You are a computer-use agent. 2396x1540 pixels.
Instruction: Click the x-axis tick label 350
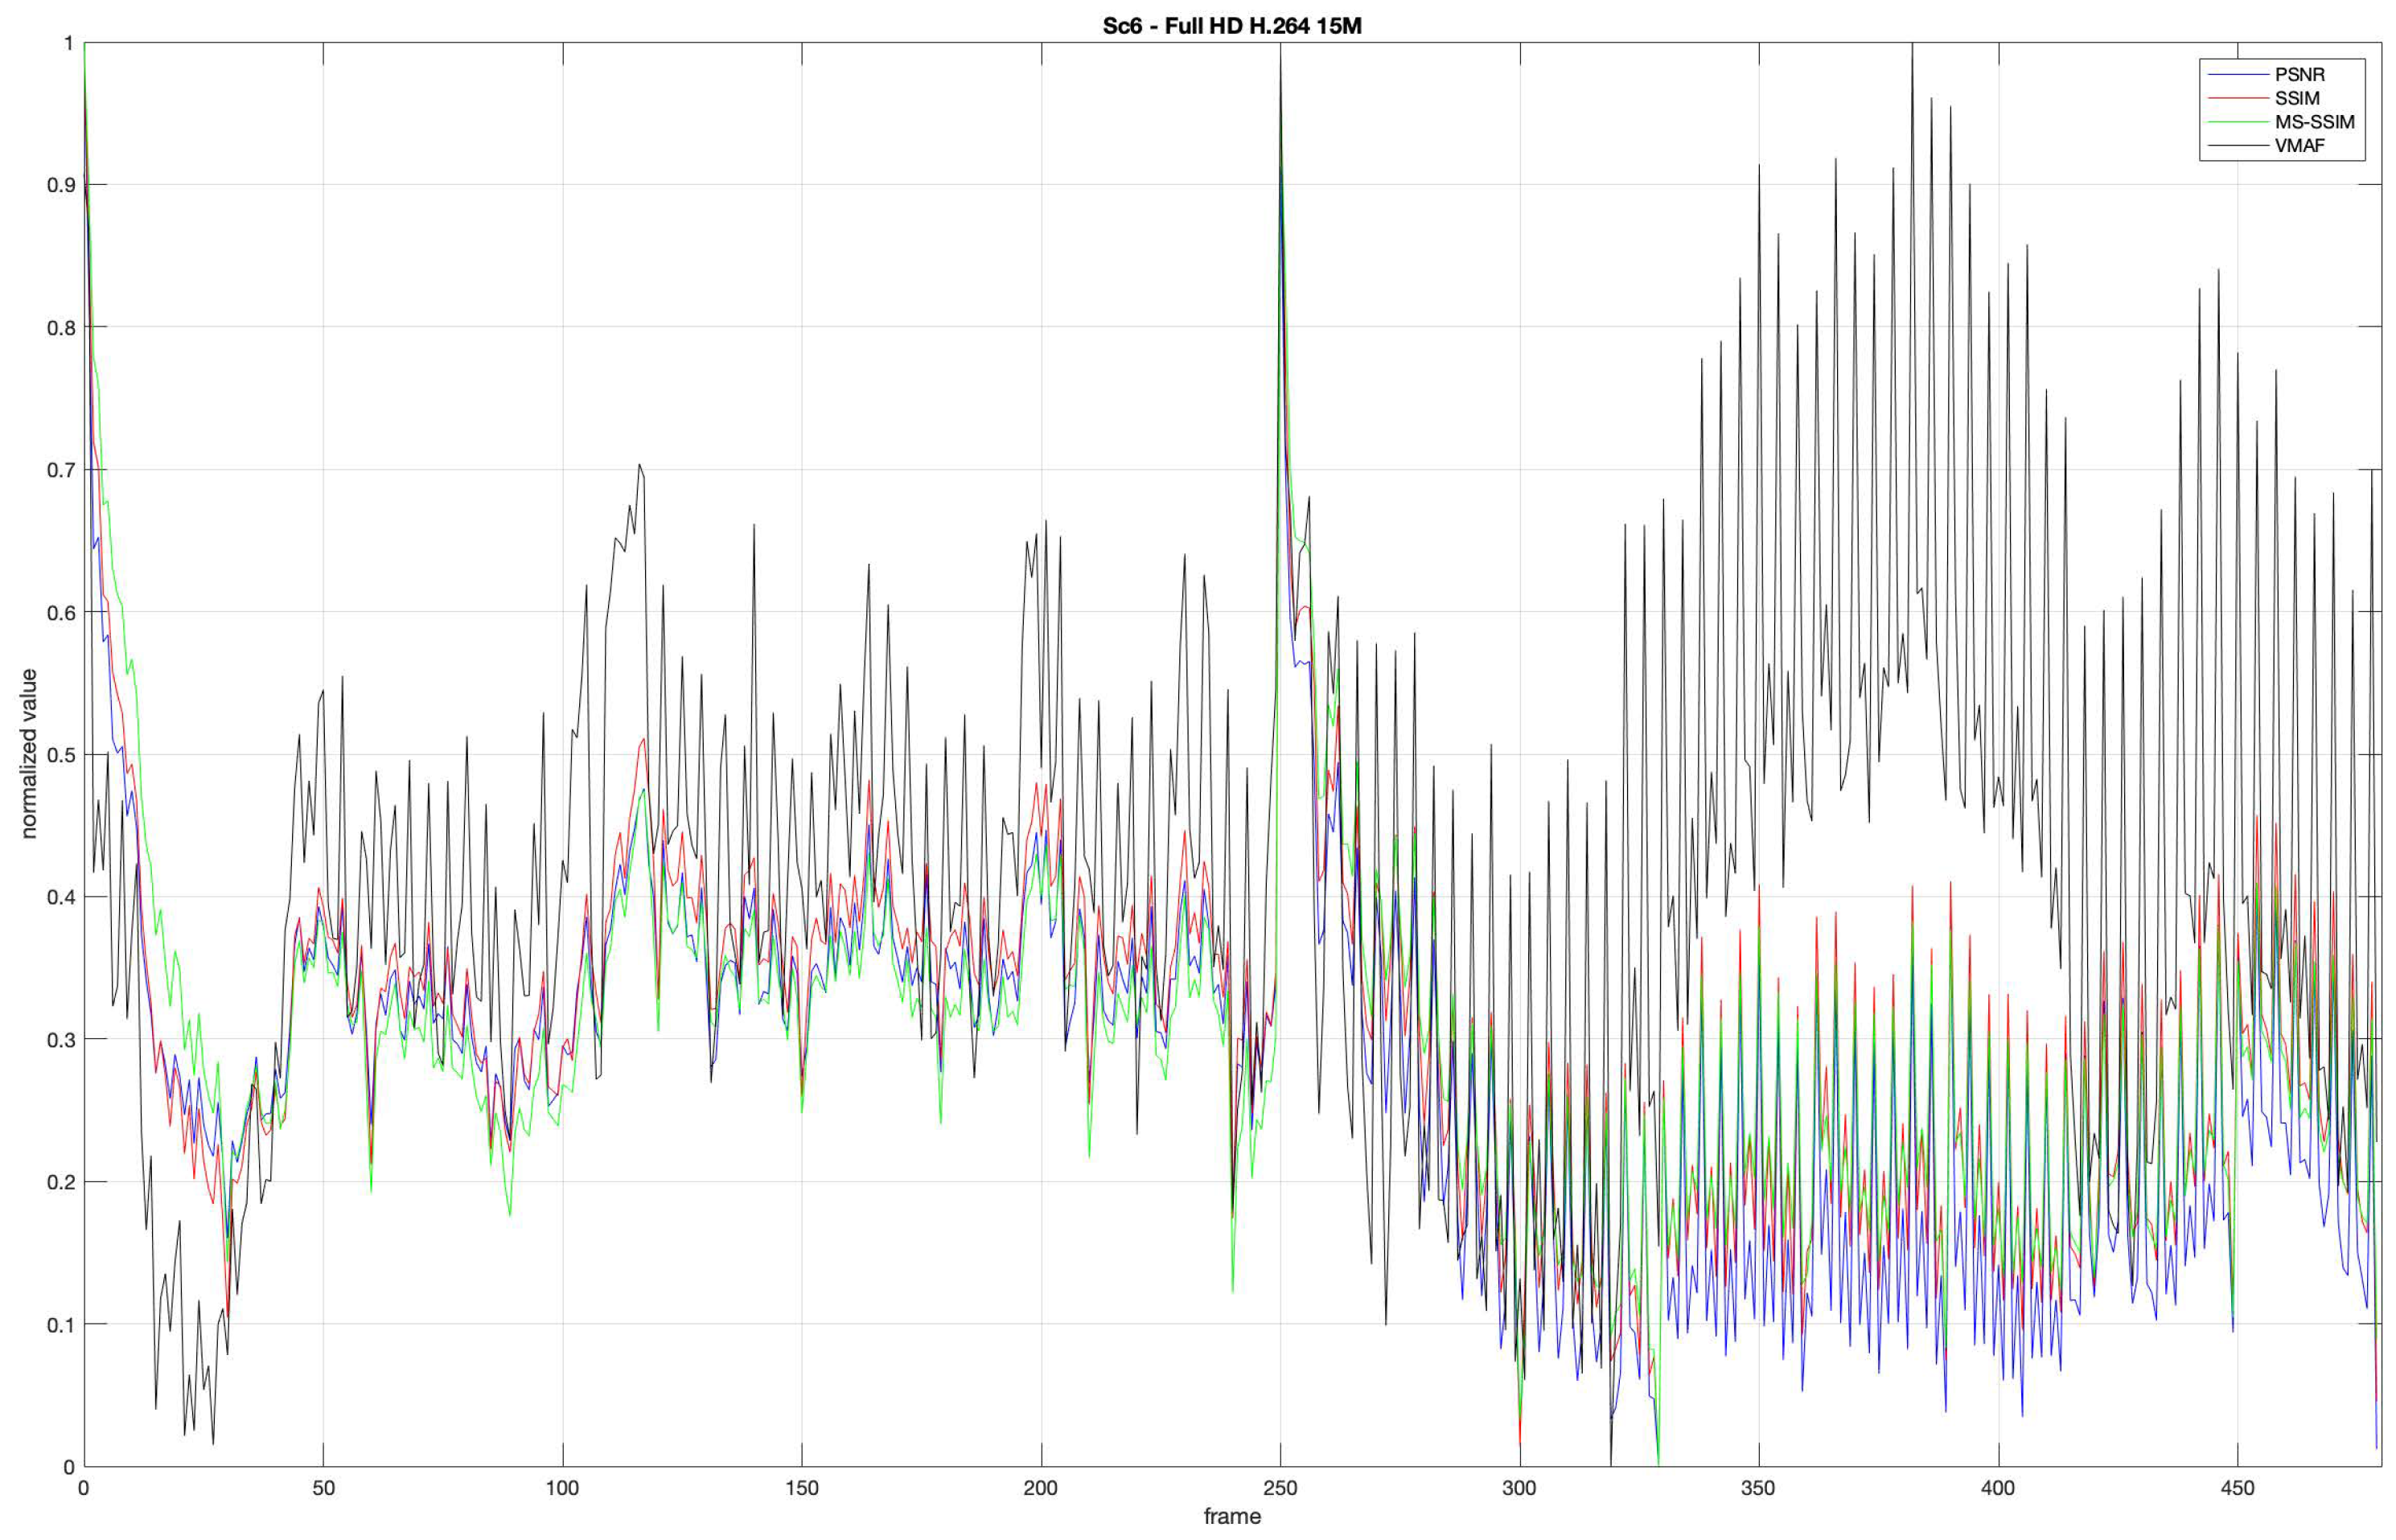coord(1757,1488)
